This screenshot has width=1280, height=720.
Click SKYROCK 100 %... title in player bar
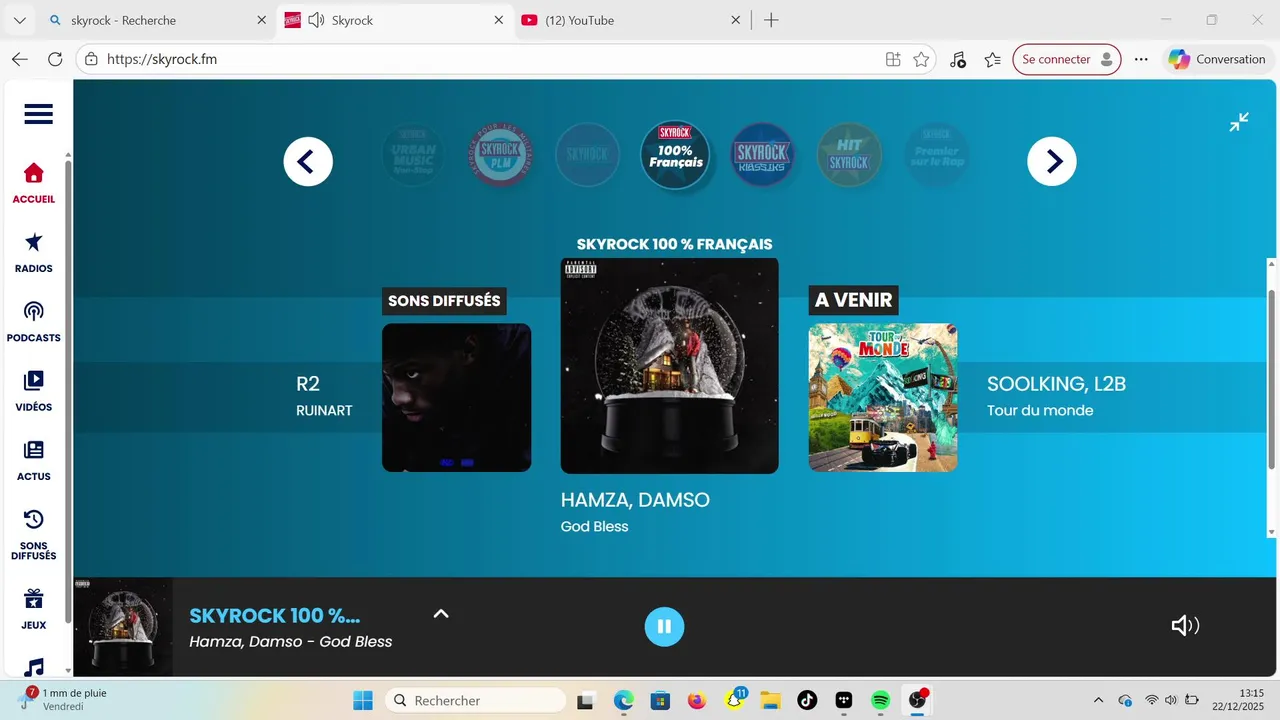tap(274, 616)
